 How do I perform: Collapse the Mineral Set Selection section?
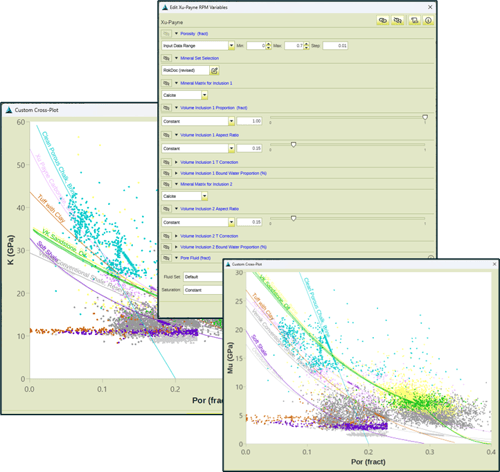[176, 58]
